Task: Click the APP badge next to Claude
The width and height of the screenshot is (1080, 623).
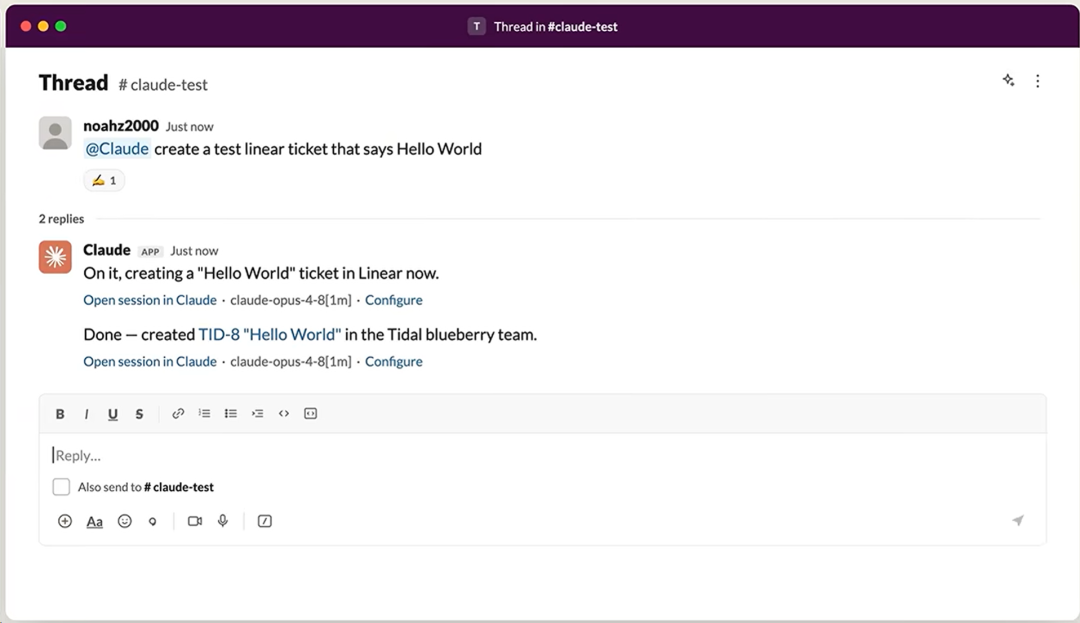Action: 150,252
